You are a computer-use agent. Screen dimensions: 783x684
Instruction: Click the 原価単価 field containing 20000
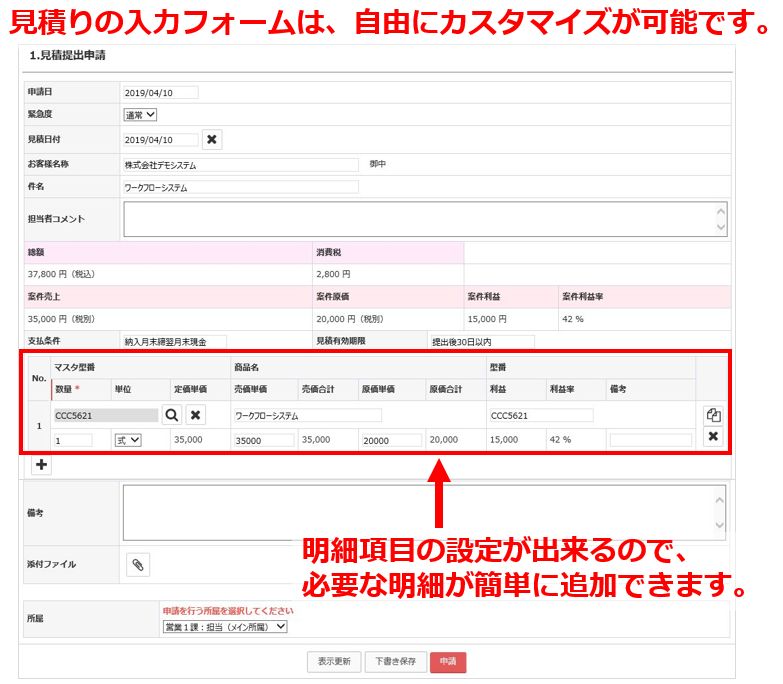(390, 440)
